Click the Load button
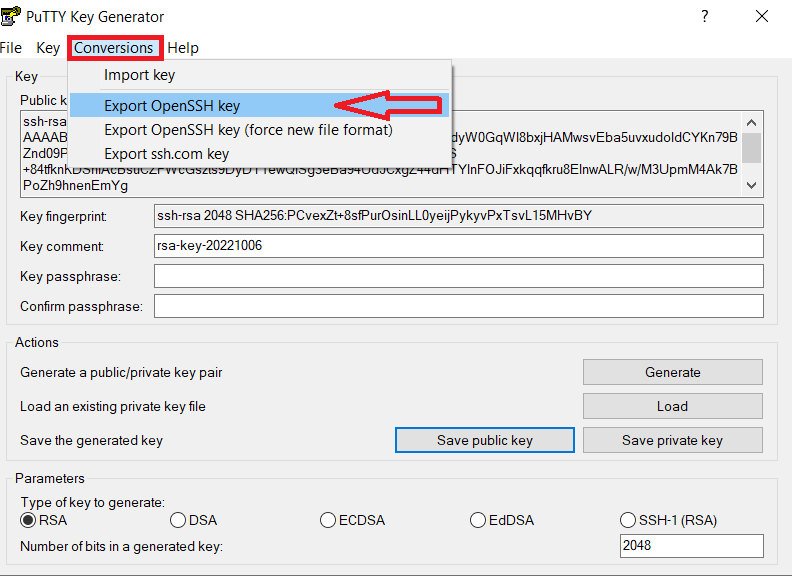 pos(673,406)
